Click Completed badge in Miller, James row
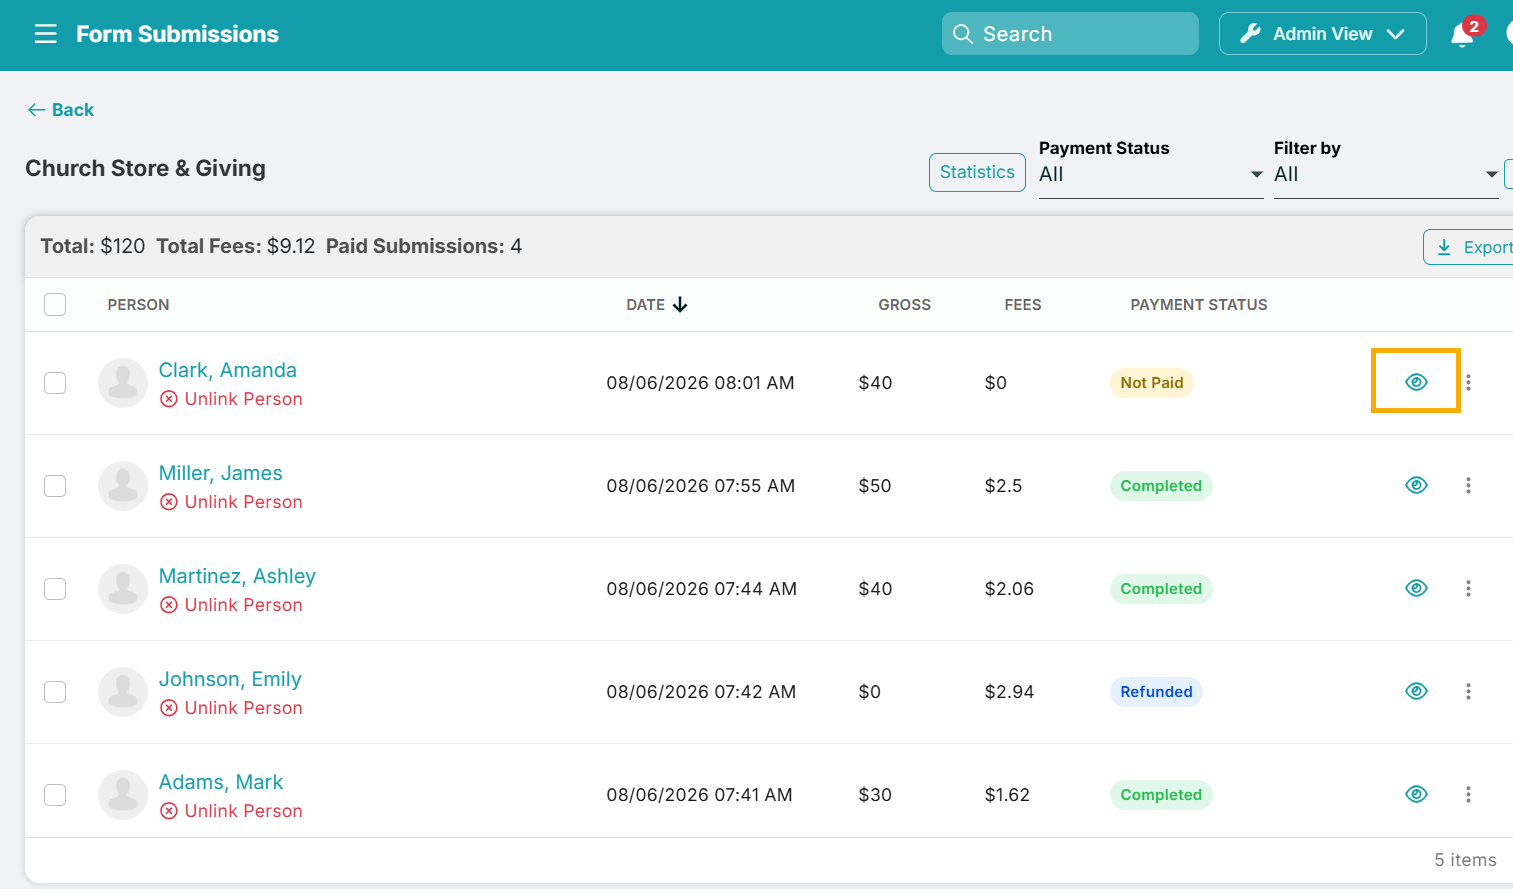1513x893 pixels. [x=1161, y=486]
